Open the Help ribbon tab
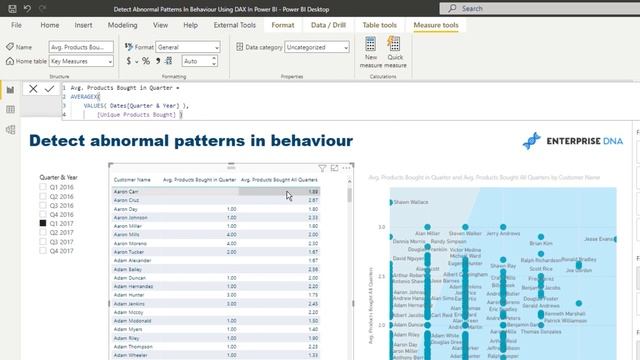 (x=190, y=25)
